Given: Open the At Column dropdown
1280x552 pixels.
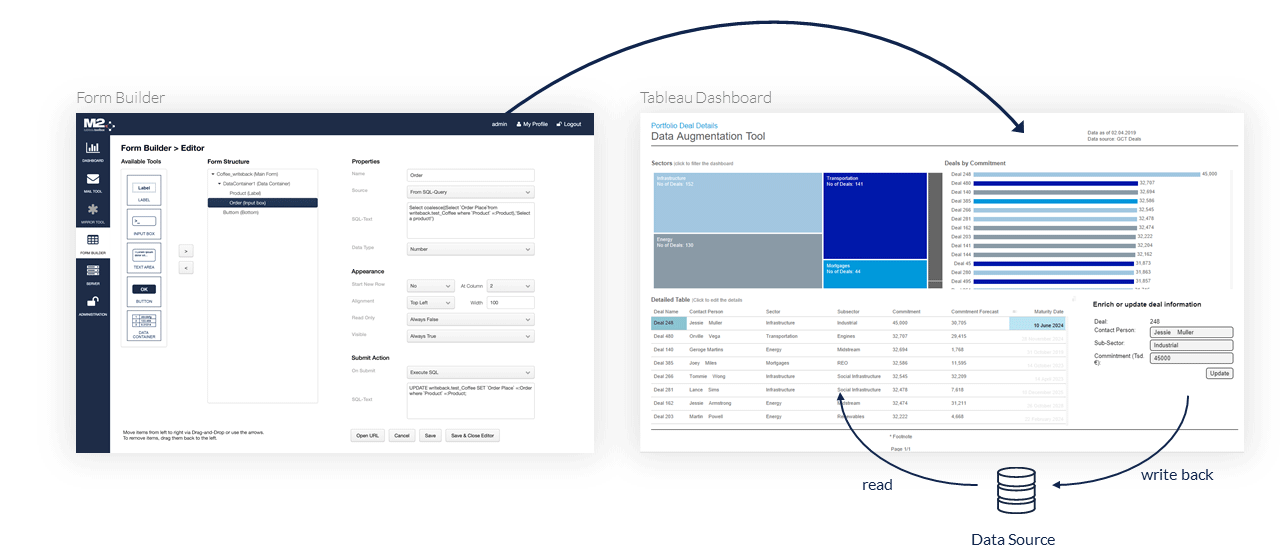Looking at the screenshot, I should pyautogui.click(x=511, y=286).
